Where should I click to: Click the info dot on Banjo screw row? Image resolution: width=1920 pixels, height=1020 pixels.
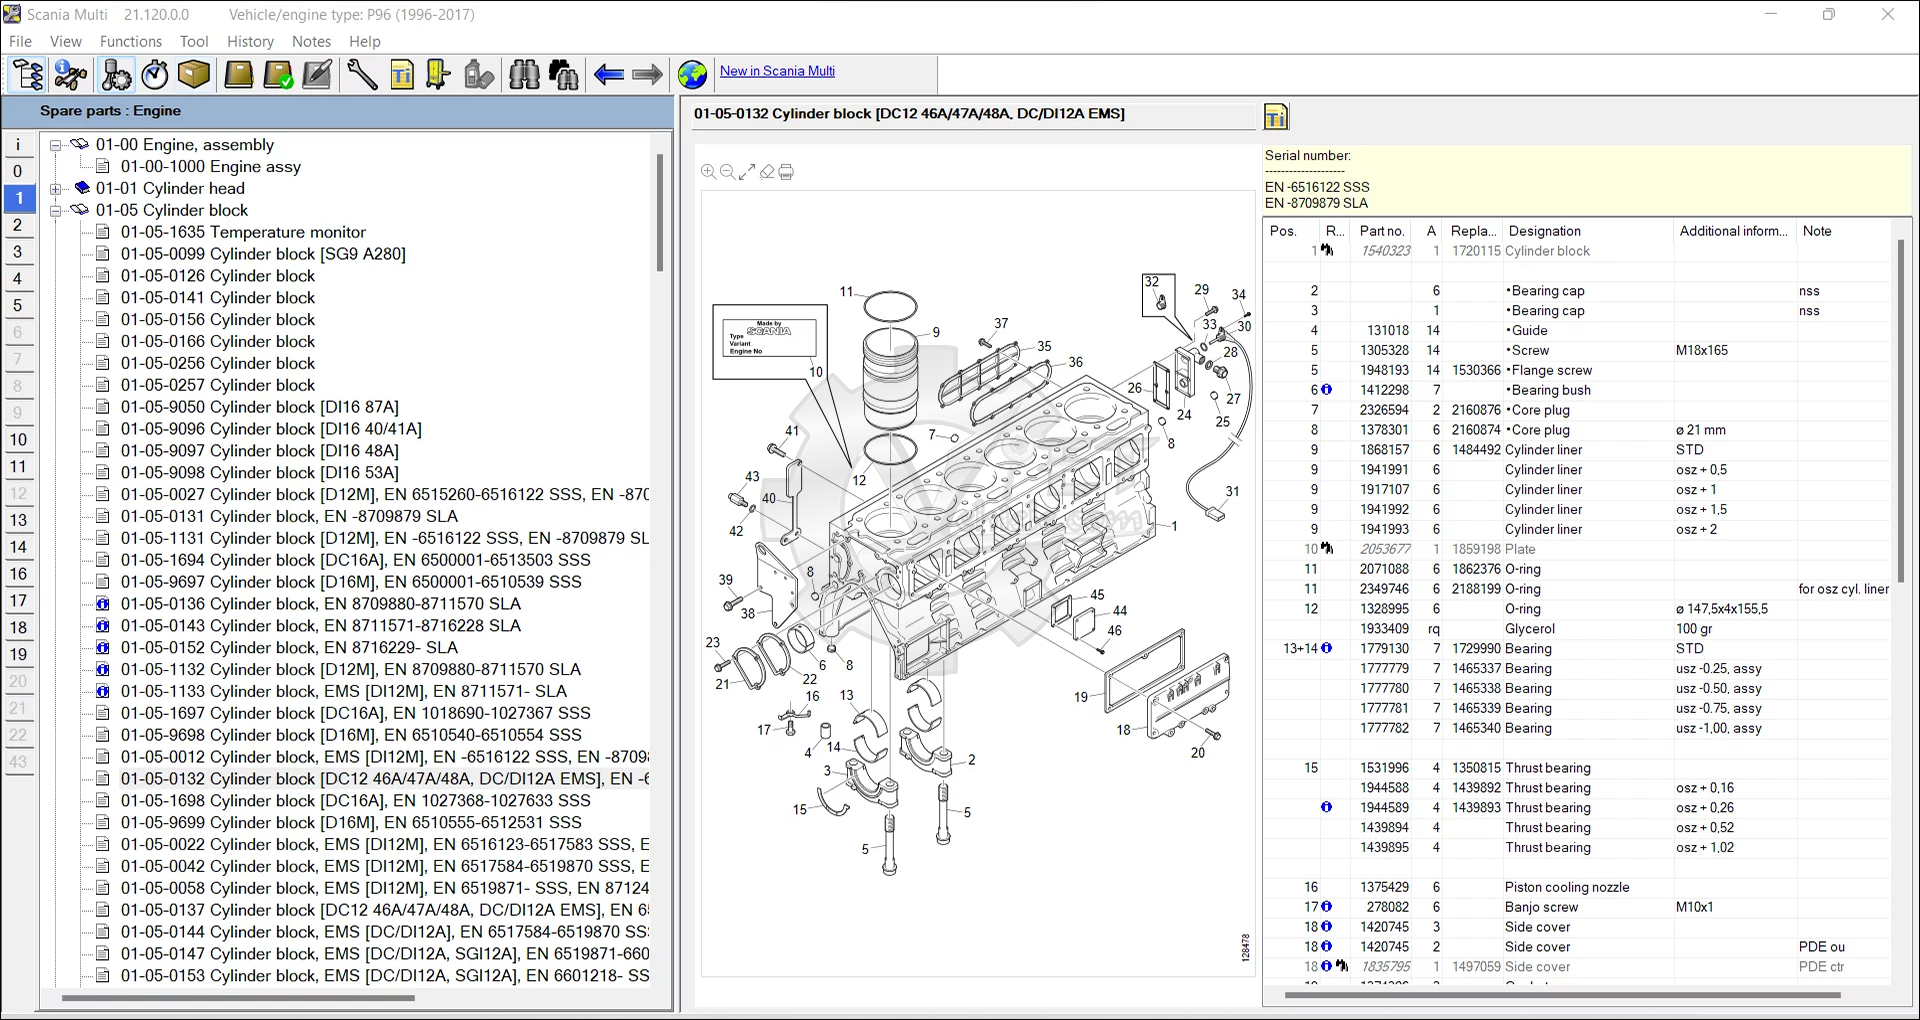point(1327,907)
